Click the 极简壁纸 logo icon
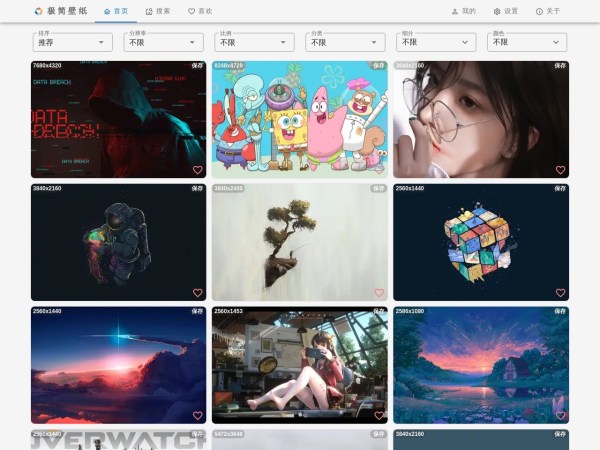Viewport: 600px width, 450px height. point(38,11)
